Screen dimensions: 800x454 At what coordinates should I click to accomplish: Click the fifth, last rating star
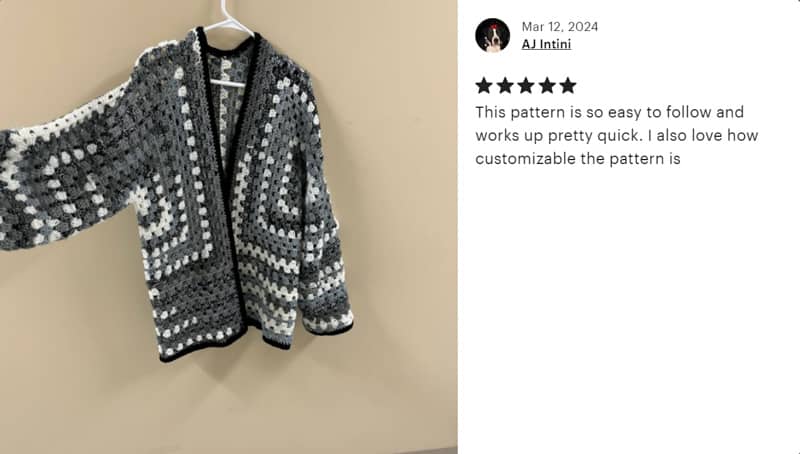click(567, 86)
